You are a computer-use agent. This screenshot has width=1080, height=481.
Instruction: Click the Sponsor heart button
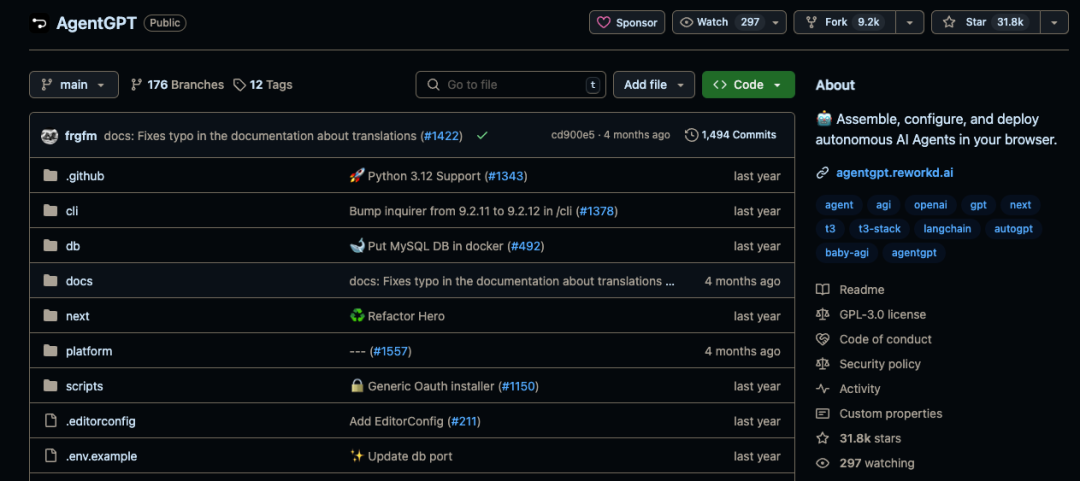click(x=628, y=22)
